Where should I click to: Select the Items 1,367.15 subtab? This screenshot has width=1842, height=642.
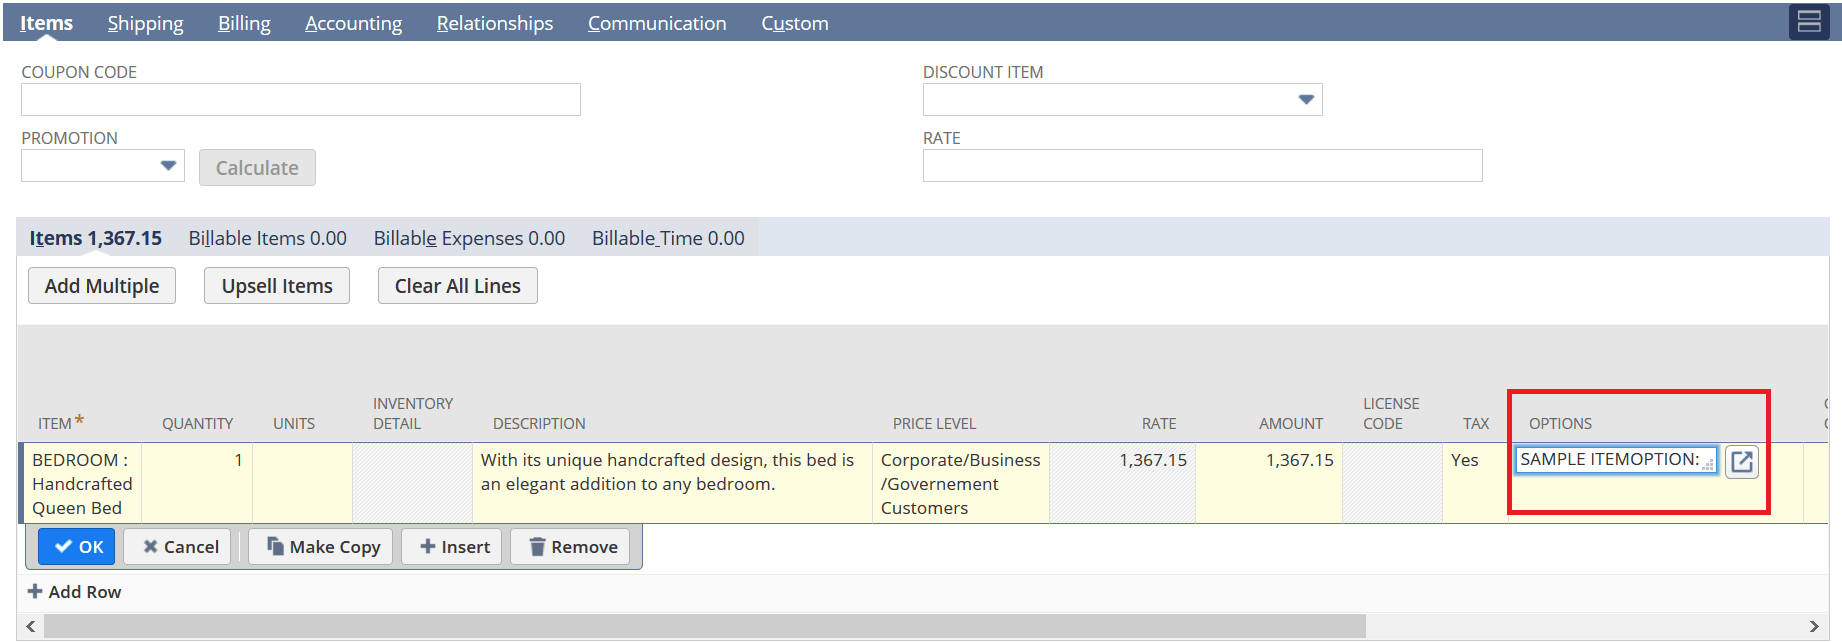tap(95, 238)
